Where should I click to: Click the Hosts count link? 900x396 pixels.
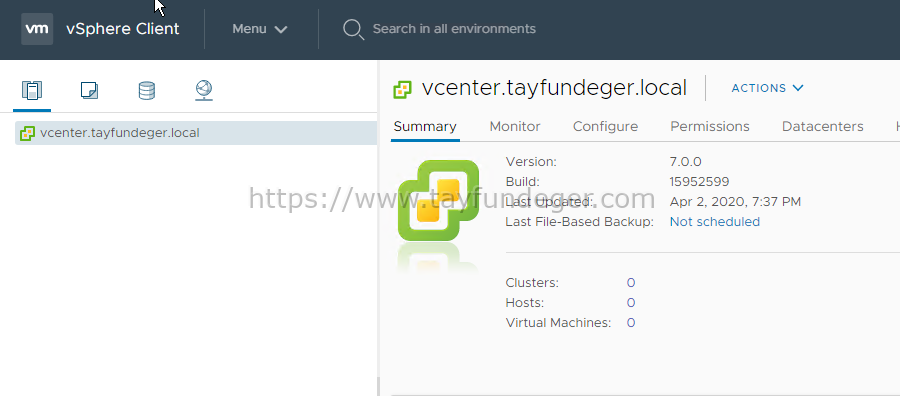click(631, 302)
